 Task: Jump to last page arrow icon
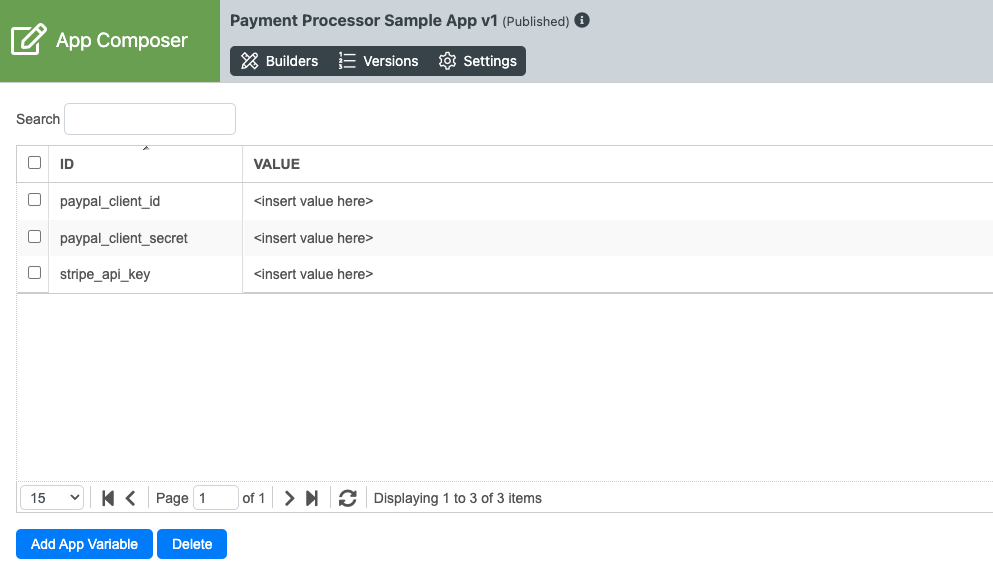[312, 498]
